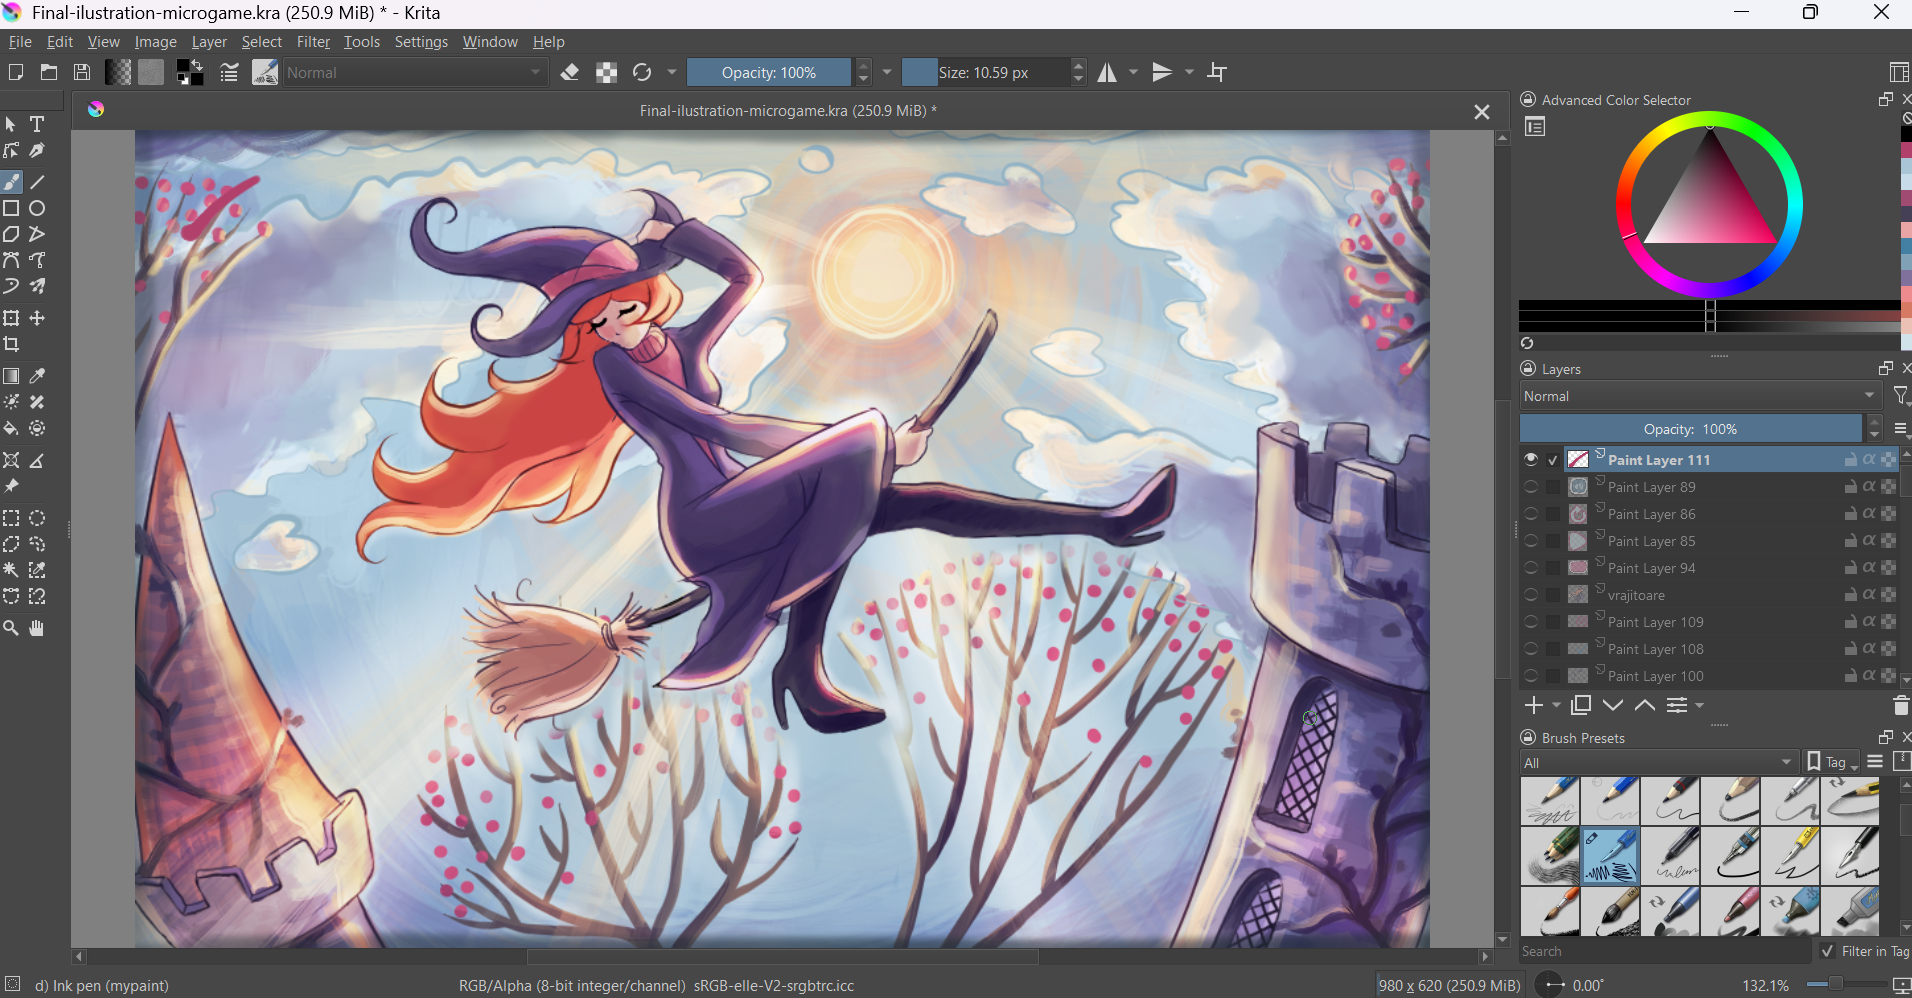Select the Crop tool
Image resolution: width=1912 pixels, height=998 pixels.
11,344
